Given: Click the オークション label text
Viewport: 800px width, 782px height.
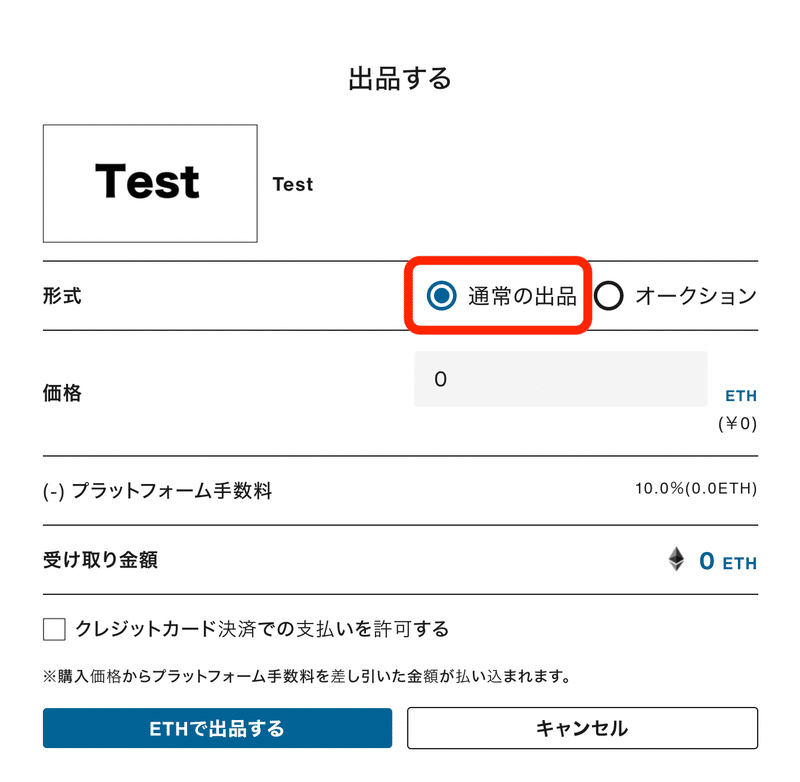Looking at the screenshot, I should (696, 296).
